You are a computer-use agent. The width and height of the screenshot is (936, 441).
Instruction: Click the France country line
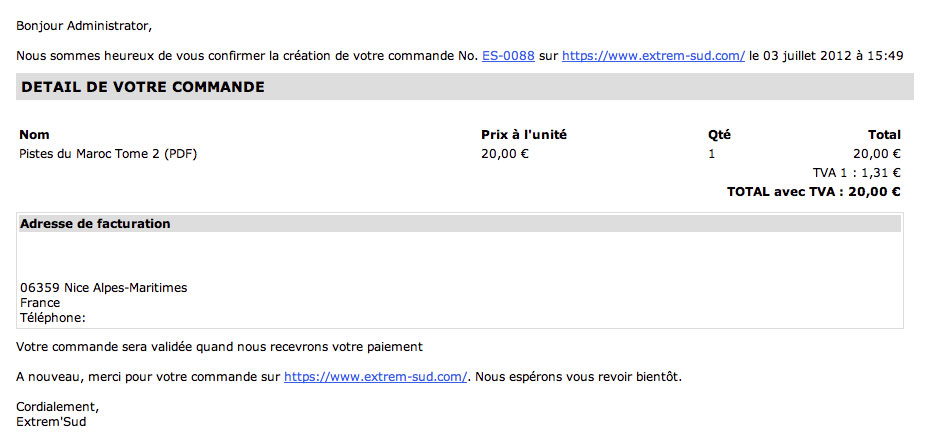(40, 303)
